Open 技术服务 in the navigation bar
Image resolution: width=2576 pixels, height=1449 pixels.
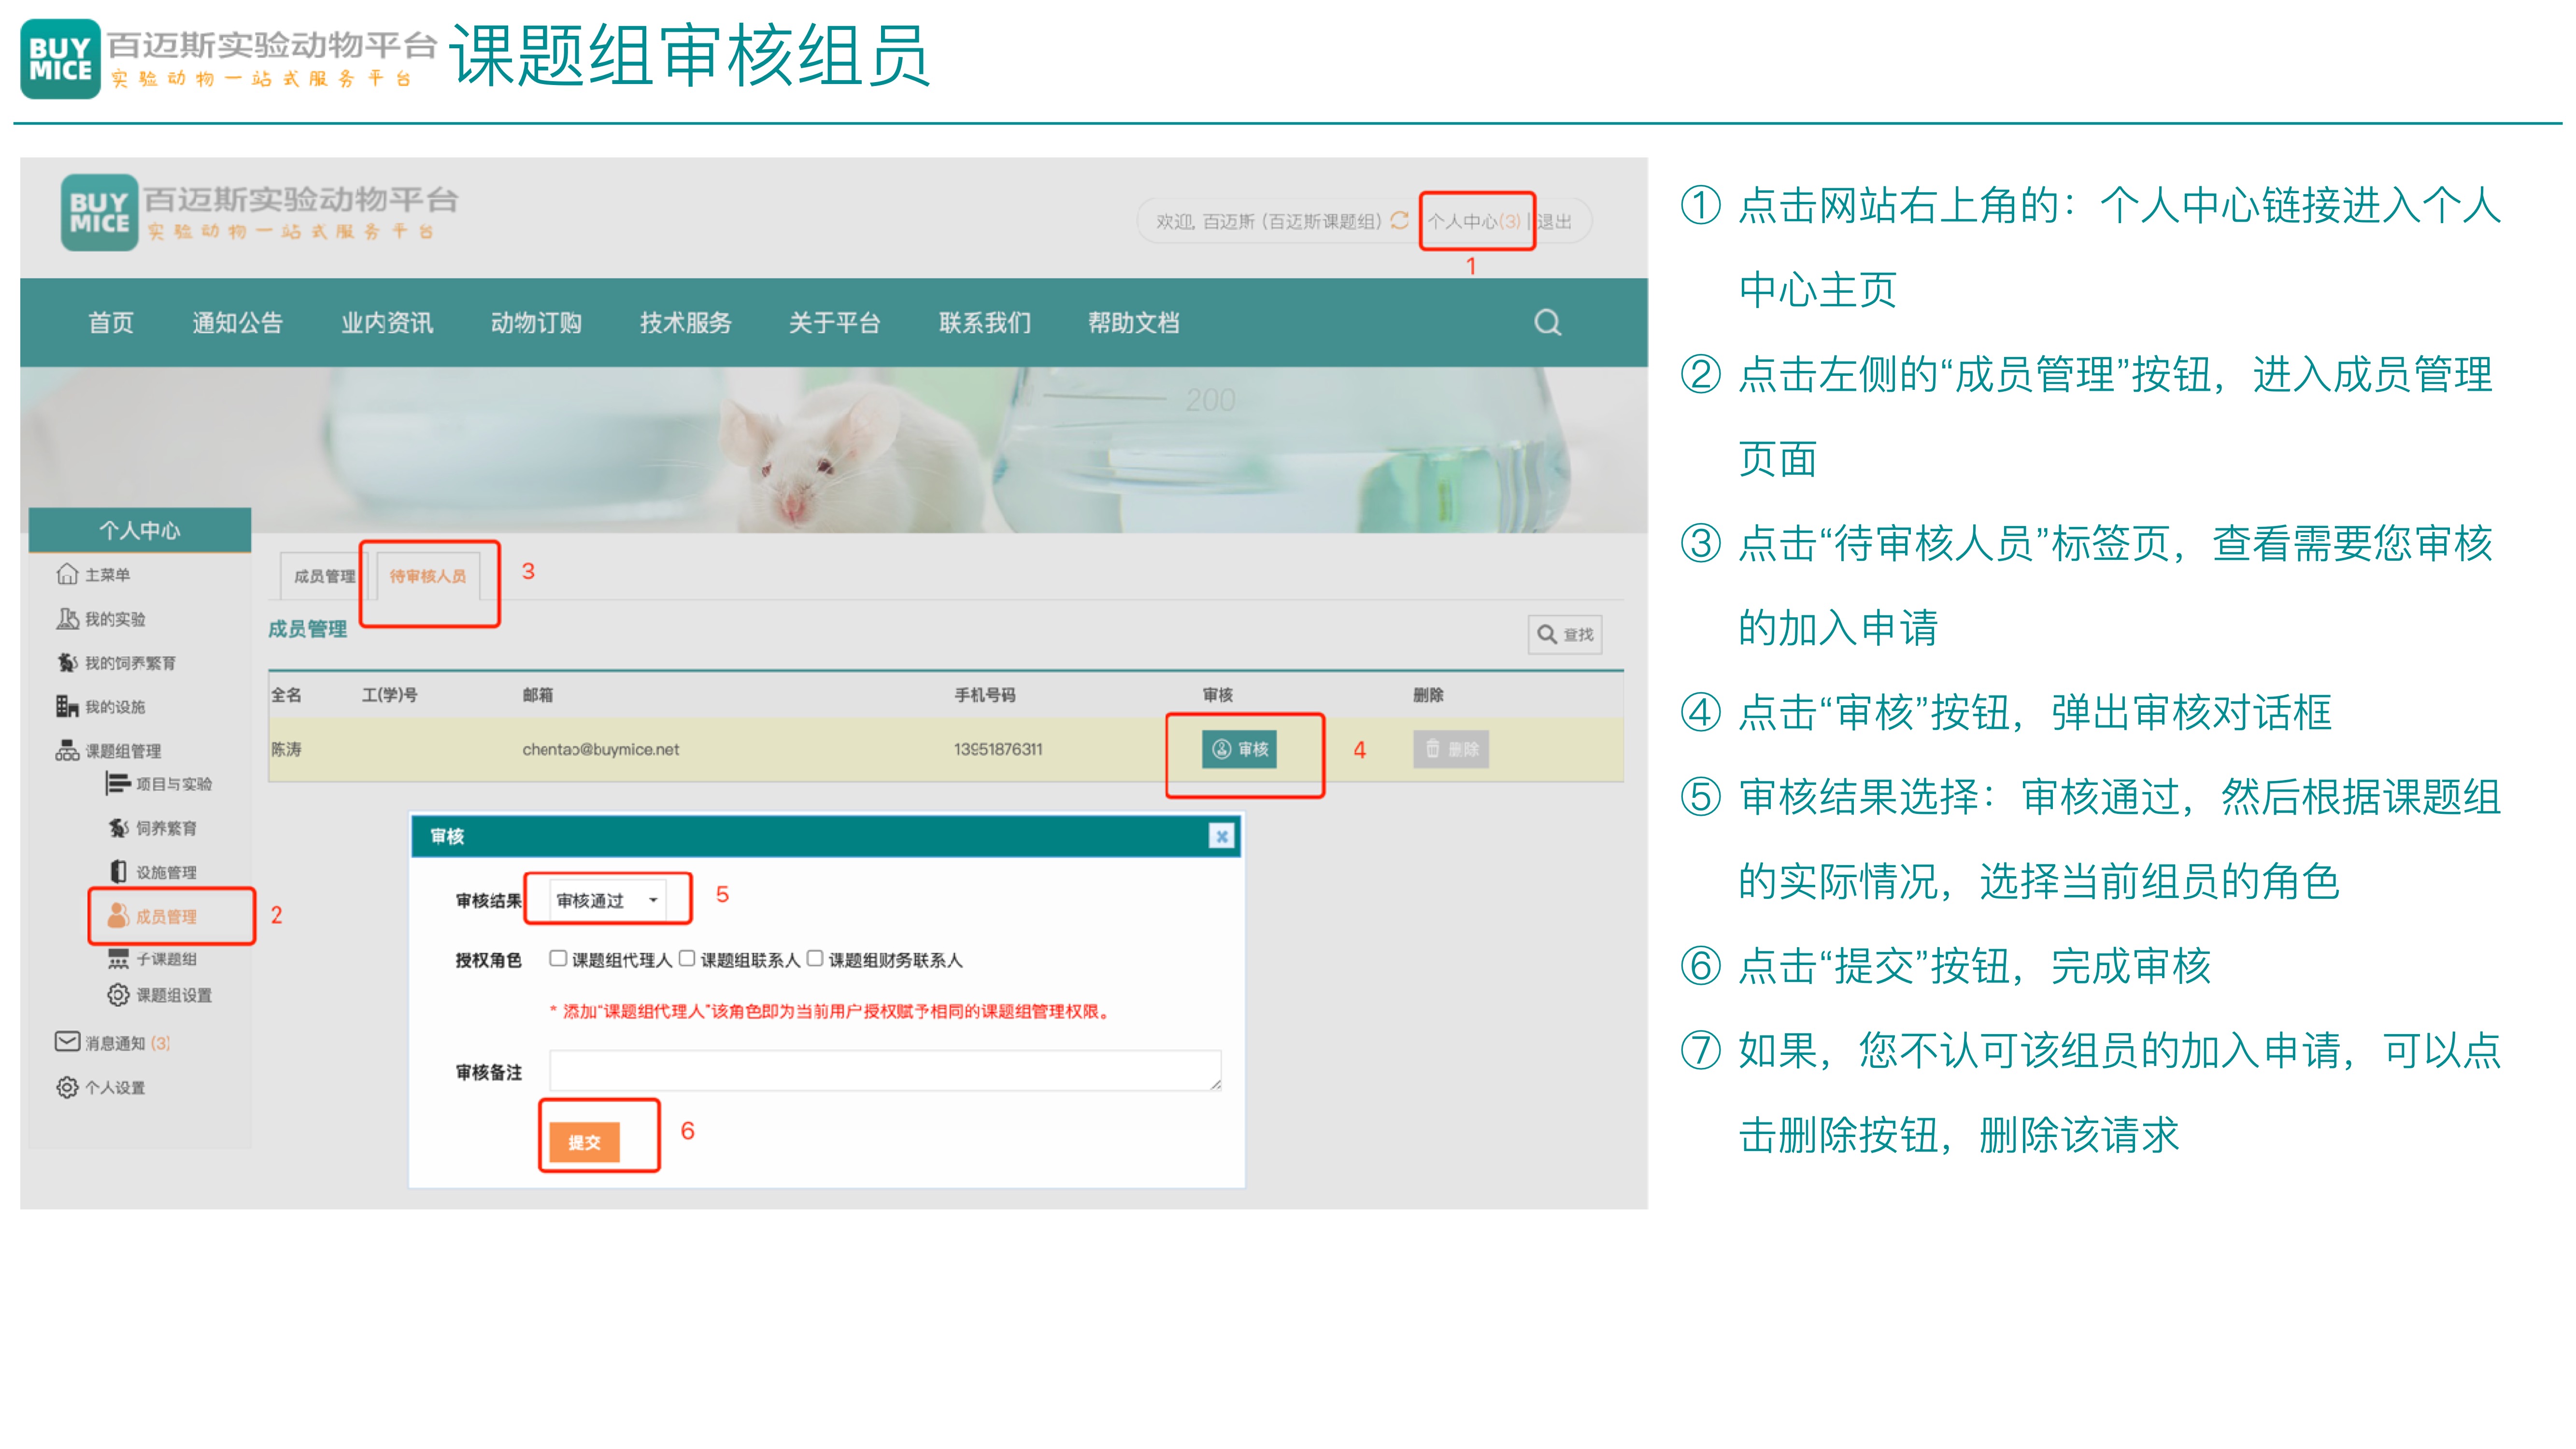pyautogui.click(x=686, y=322)
